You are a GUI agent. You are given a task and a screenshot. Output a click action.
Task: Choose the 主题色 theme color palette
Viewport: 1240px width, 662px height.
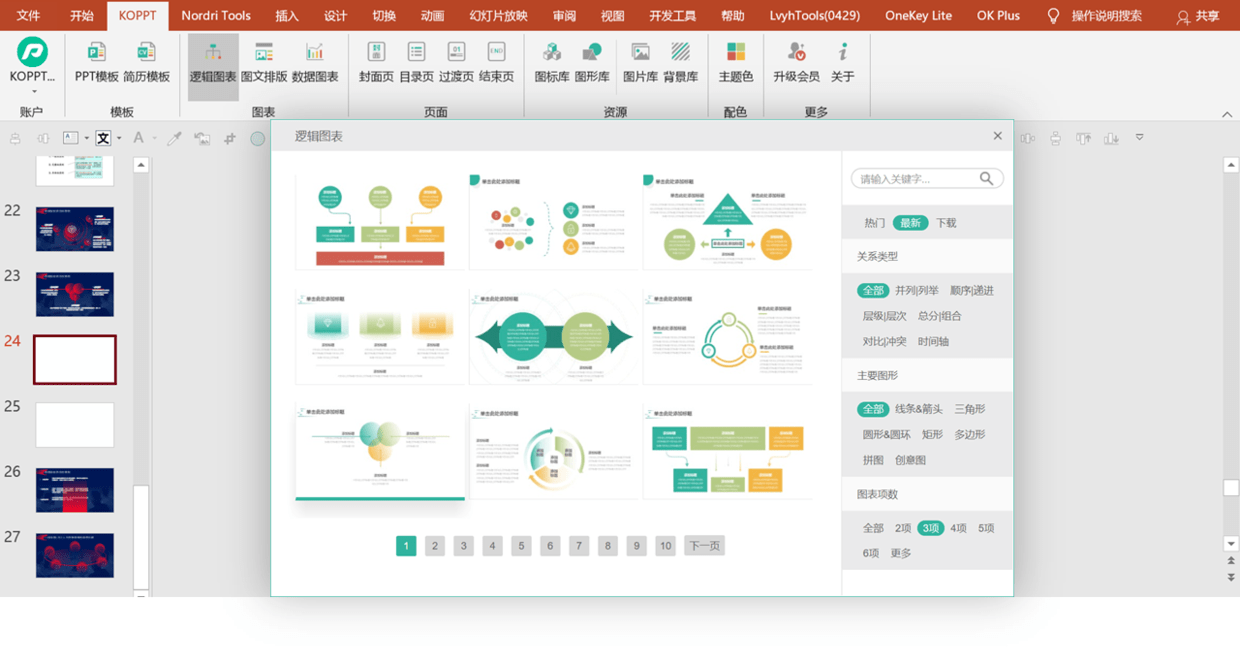point(736,62)
